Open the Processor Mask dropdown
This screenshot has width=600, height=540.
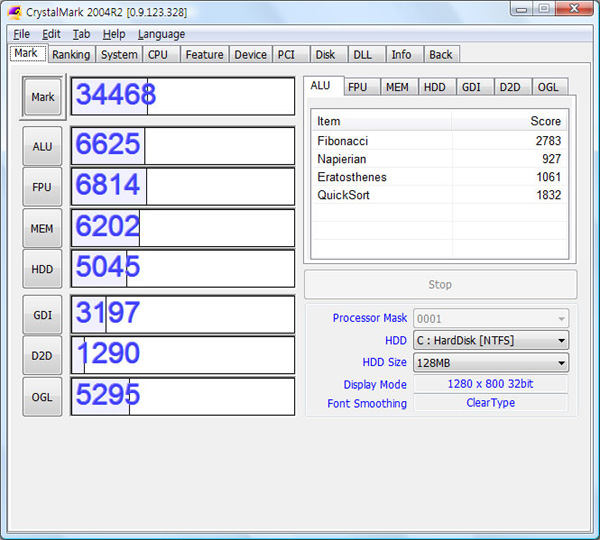coord(491,318)
